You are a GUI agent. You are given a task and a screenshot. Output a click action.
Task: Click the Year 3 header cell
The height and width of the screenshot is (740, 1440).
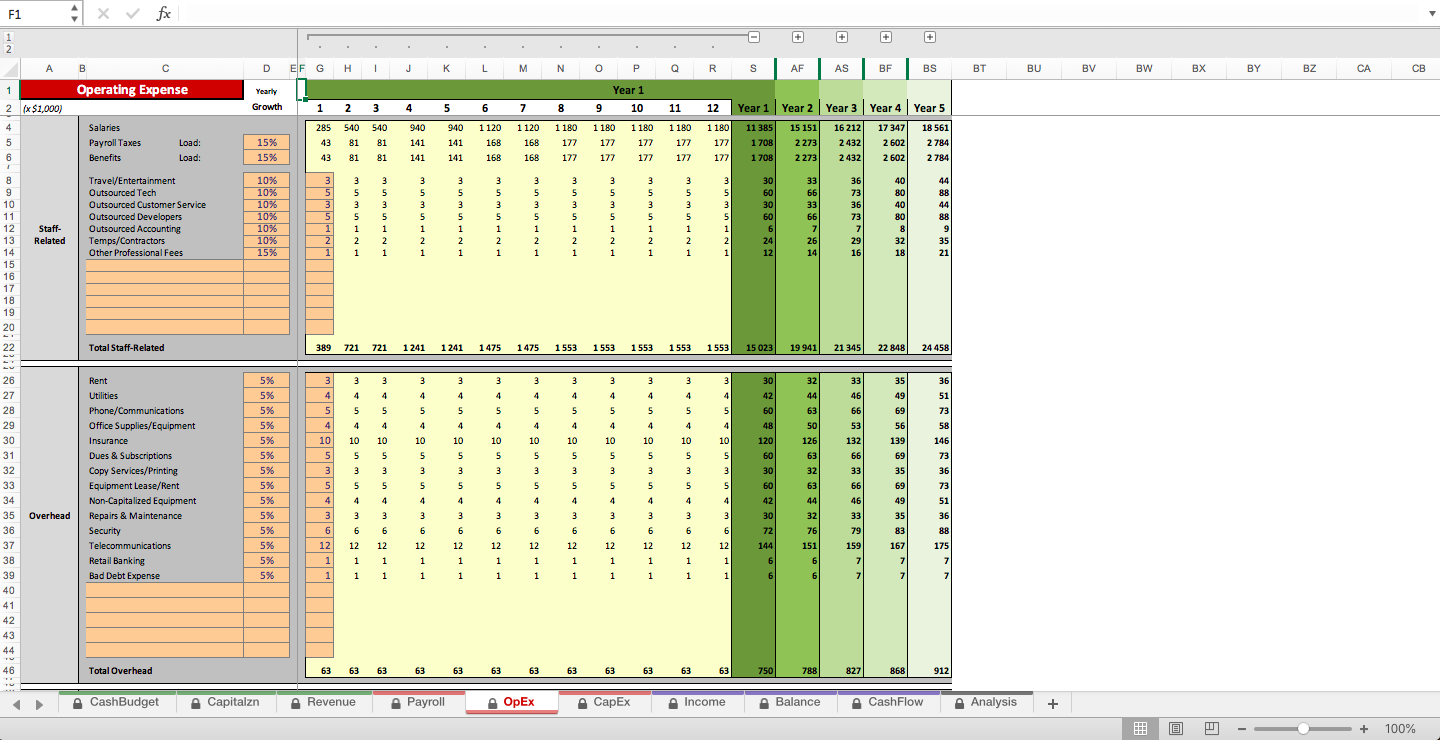click(841, 108)
